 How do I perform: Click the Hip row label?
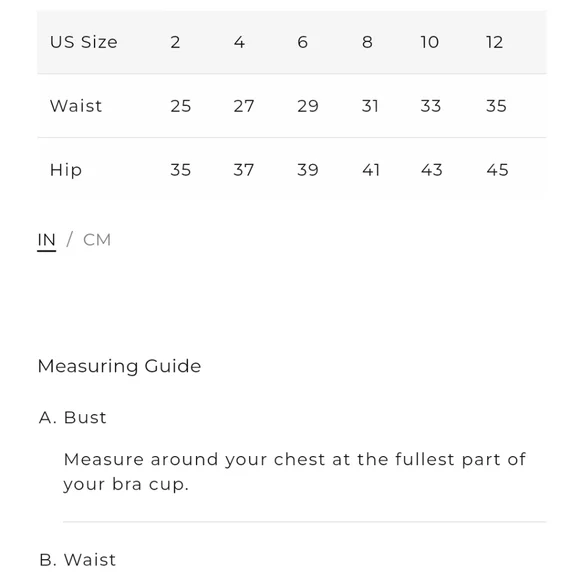pyautogui.click(x=66, y=170)
